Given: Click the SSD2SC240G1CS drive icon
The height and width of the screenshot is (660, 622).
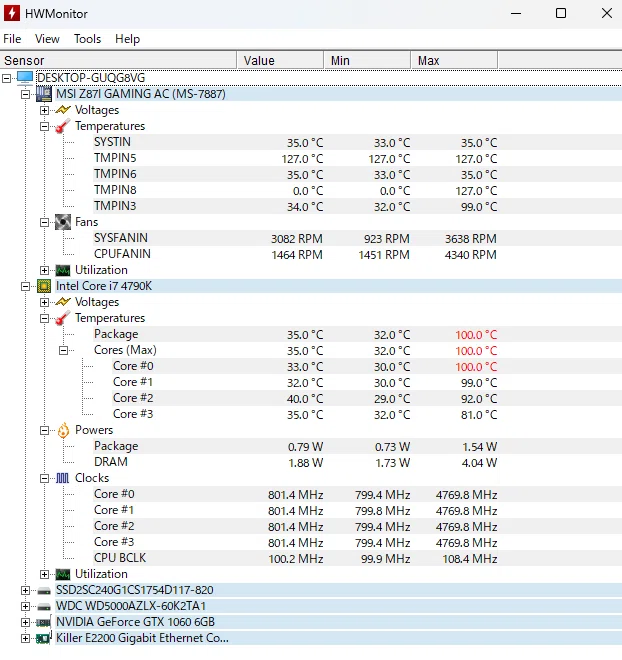Looking at the screenshot, I should (x=44, y=591).
